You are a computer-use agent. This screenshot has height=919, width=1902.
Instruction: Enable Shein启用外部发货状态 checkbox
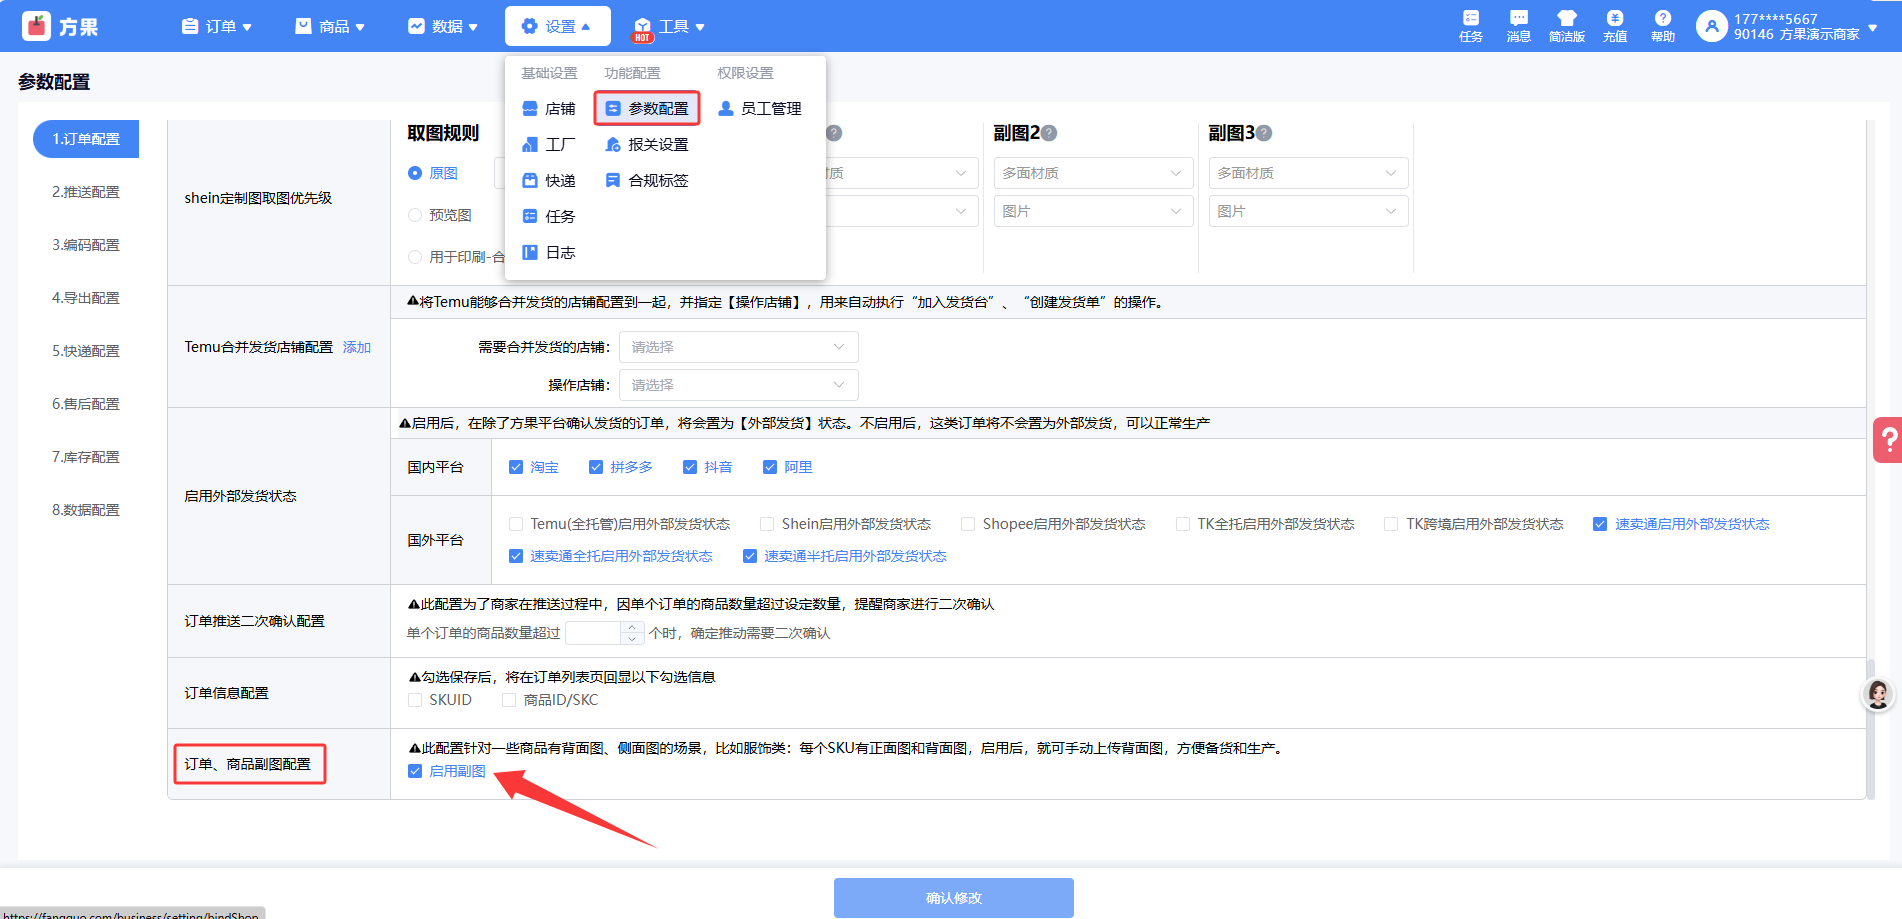coord(767,524)
